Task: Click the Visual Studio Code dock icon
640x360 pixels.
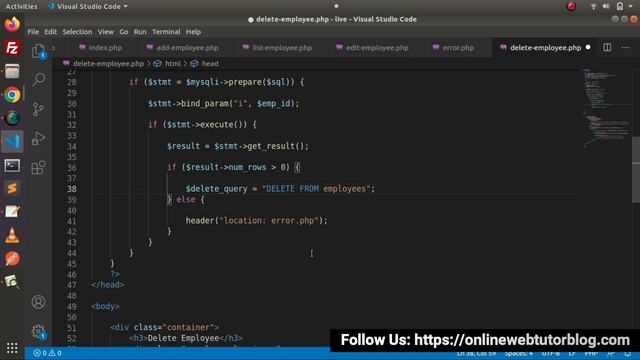Action: point(12,141)
